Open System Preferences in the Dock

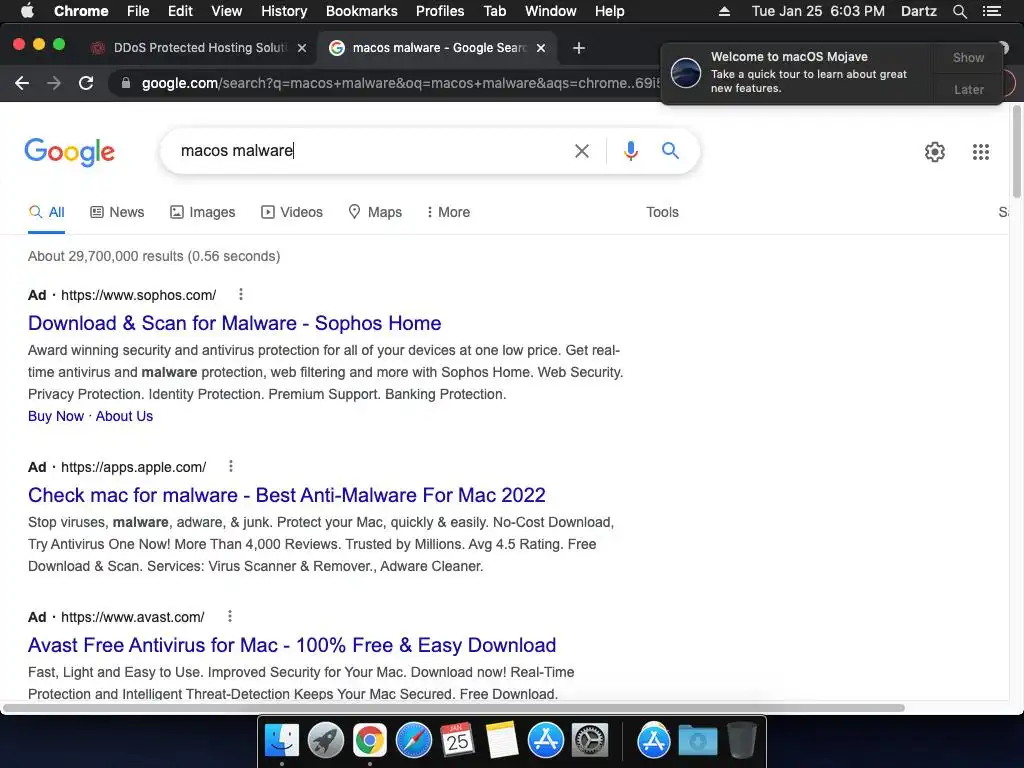point(590,741)
